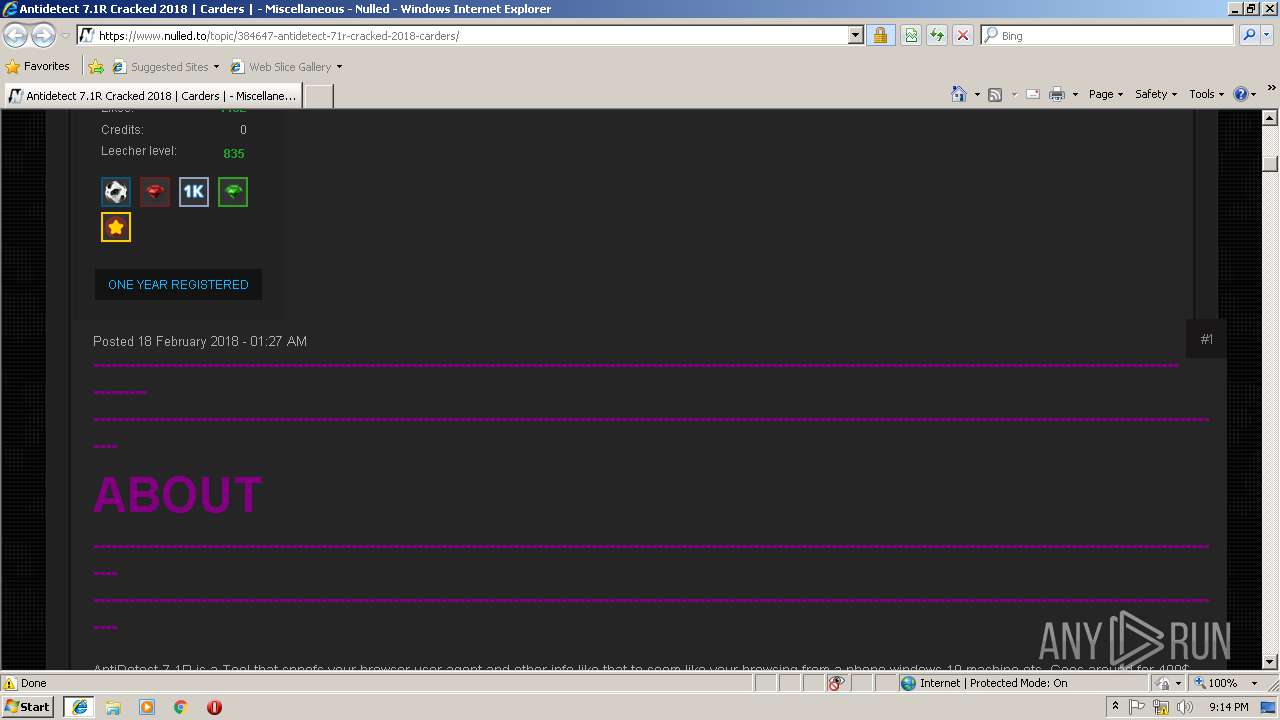Screen dimensions: 1280x720
Task: Expand the command bar overflow chevron
Action: (1272, 88)
